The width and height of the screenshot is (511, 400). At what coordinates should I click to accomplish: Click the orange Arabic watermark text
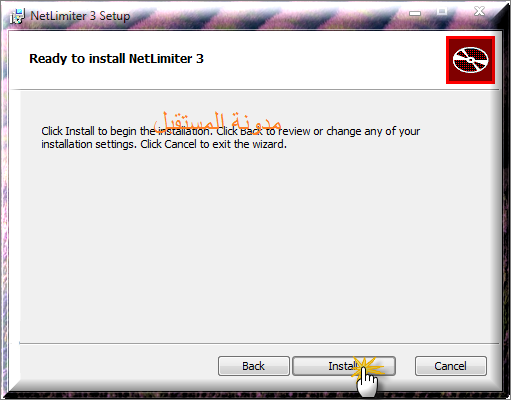pos(218,122)
